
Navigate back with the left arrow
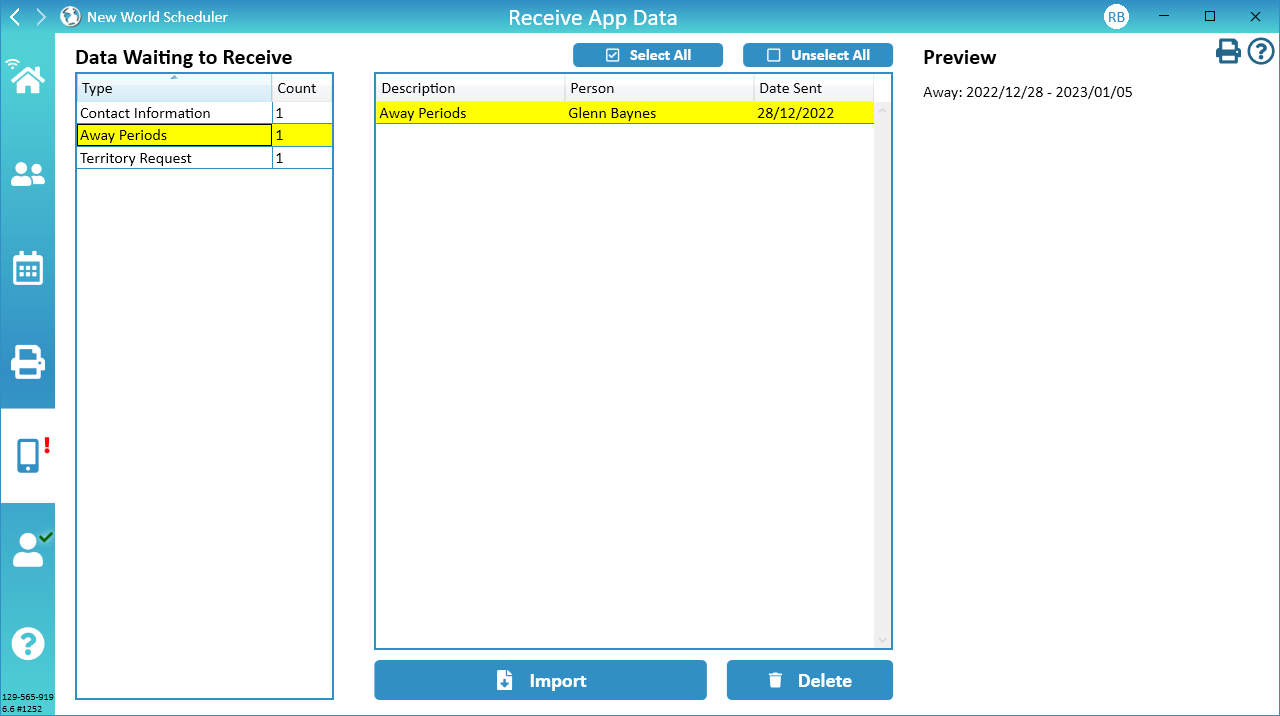click(x=14, y=17)
